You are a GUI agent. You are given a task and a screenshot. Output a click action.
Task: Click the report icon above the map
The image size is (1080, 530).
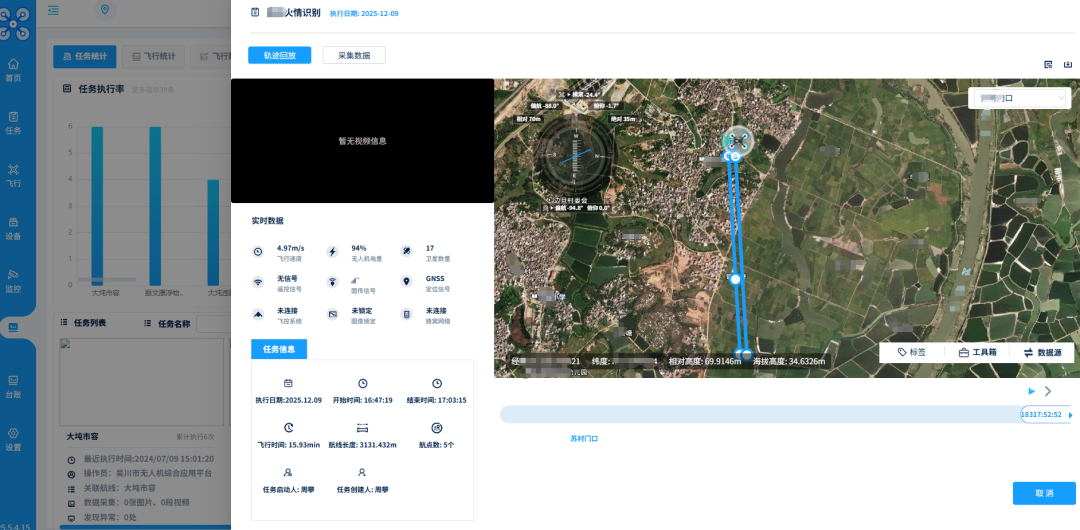pyautogui.click(x=1048, y=65)
